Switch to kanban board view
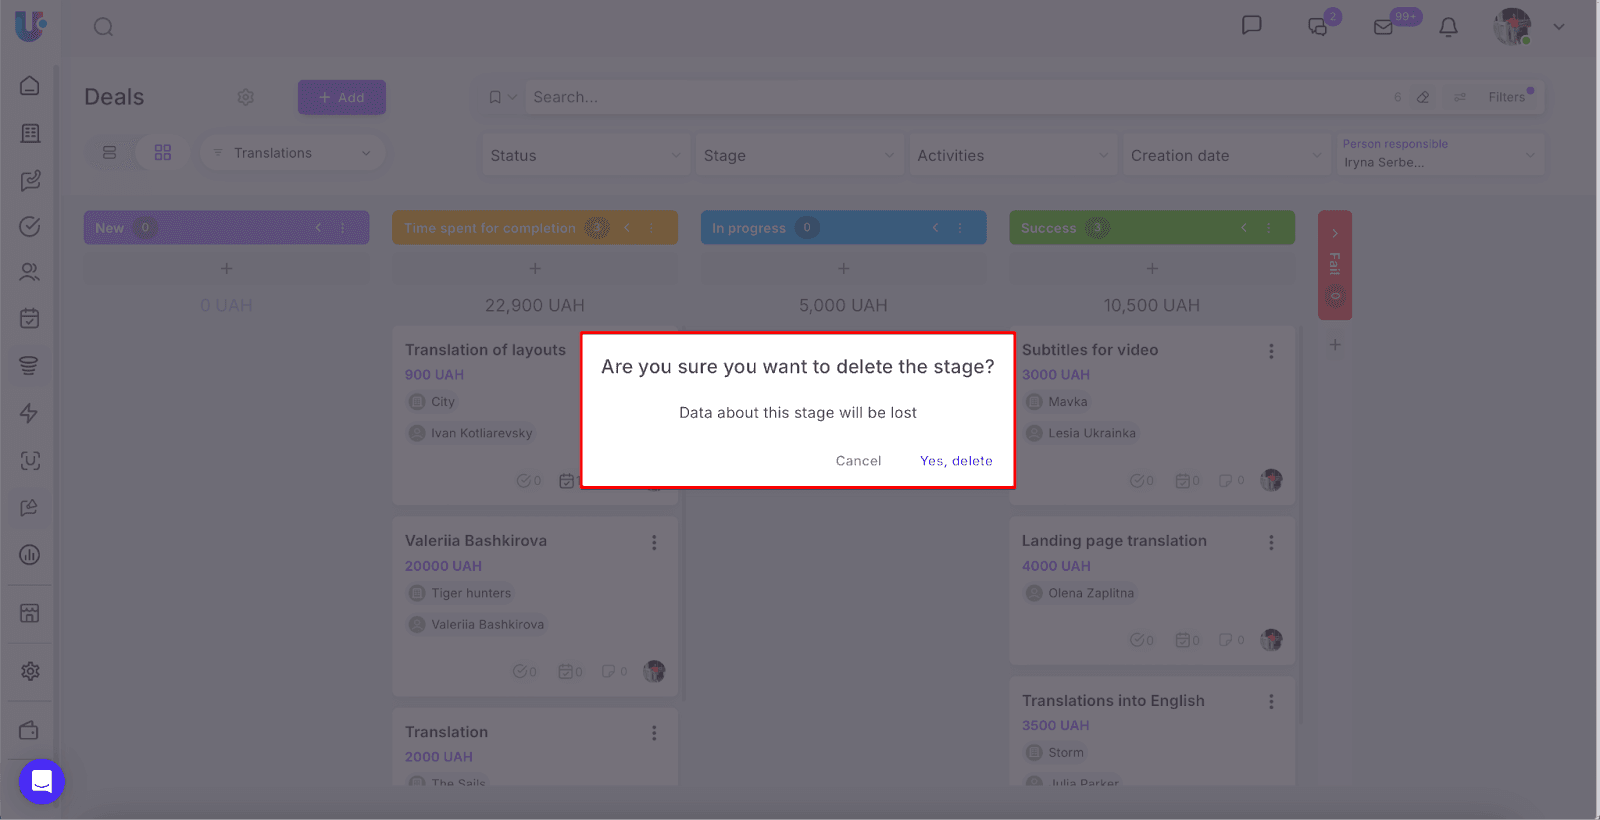 pos(163,153)
